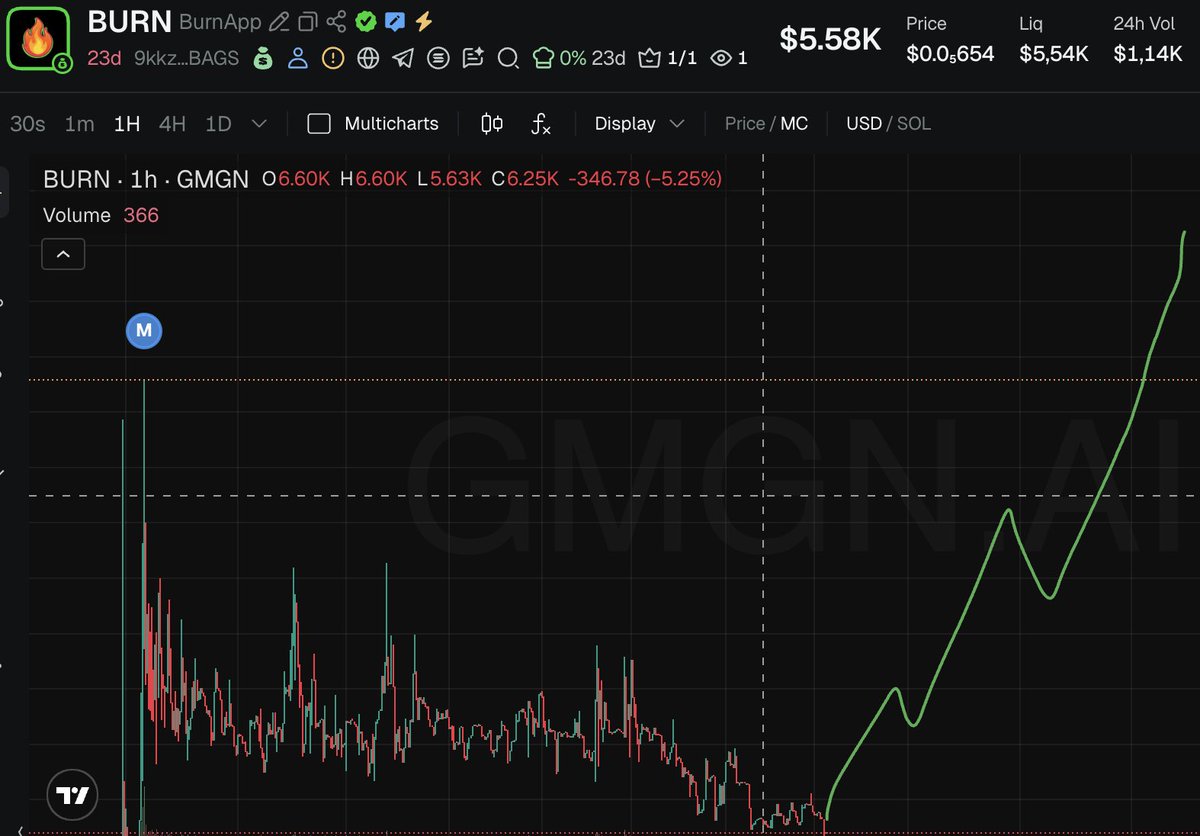Screen dimensions: 1200x836
Task: Open the Display dropdown
Action: coord(639,124)
